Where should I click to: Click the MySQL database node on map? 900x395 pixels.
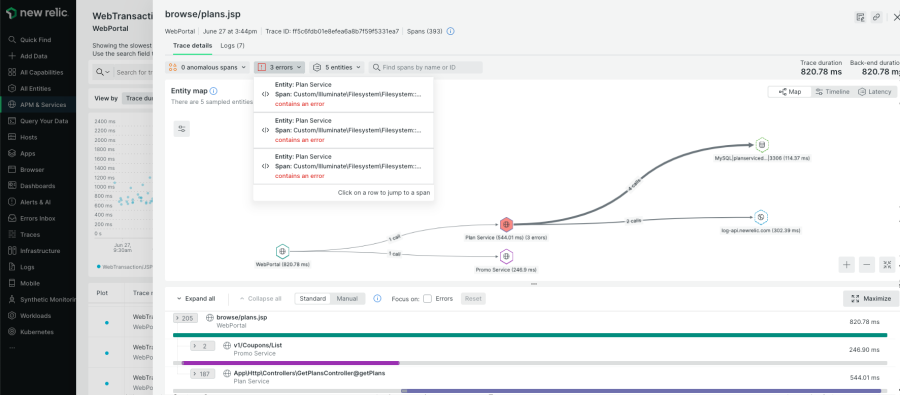[x=762, y=145]
